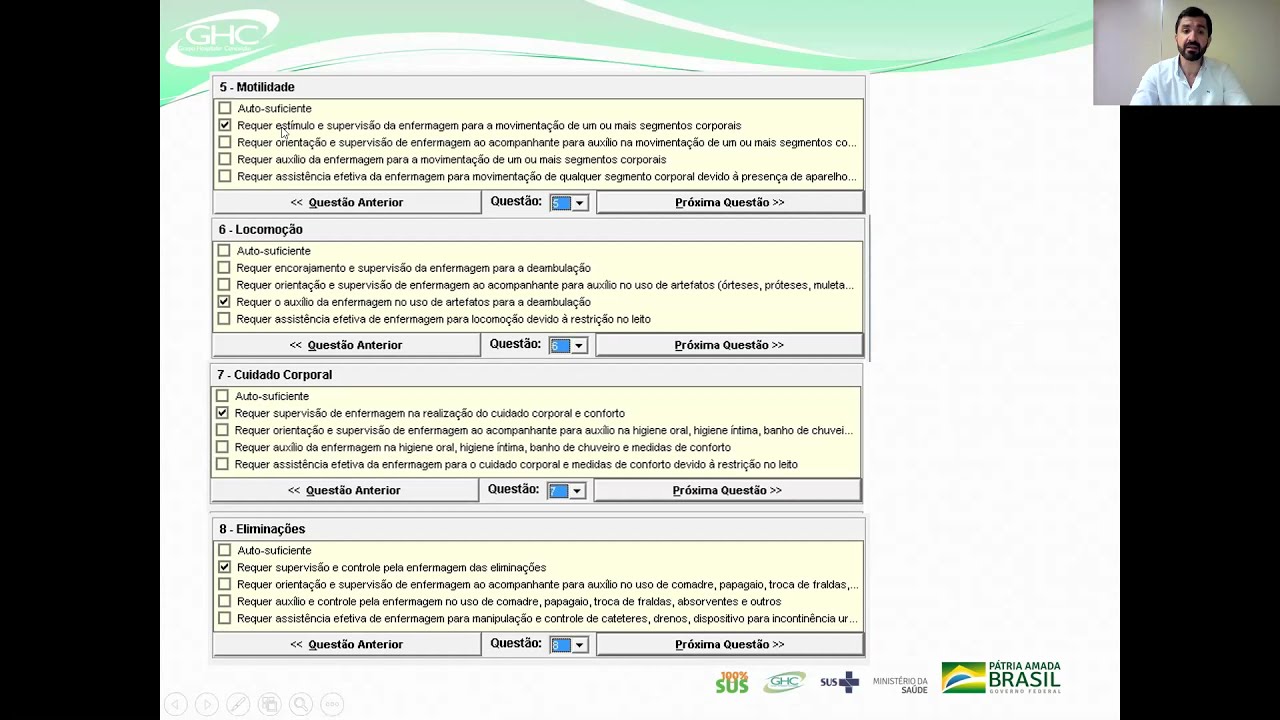The height and width of the screenshot is (720, 1280).
Task: Uncheck Requer supervisão e controle das eliminações
Action: tap(225, 567)
